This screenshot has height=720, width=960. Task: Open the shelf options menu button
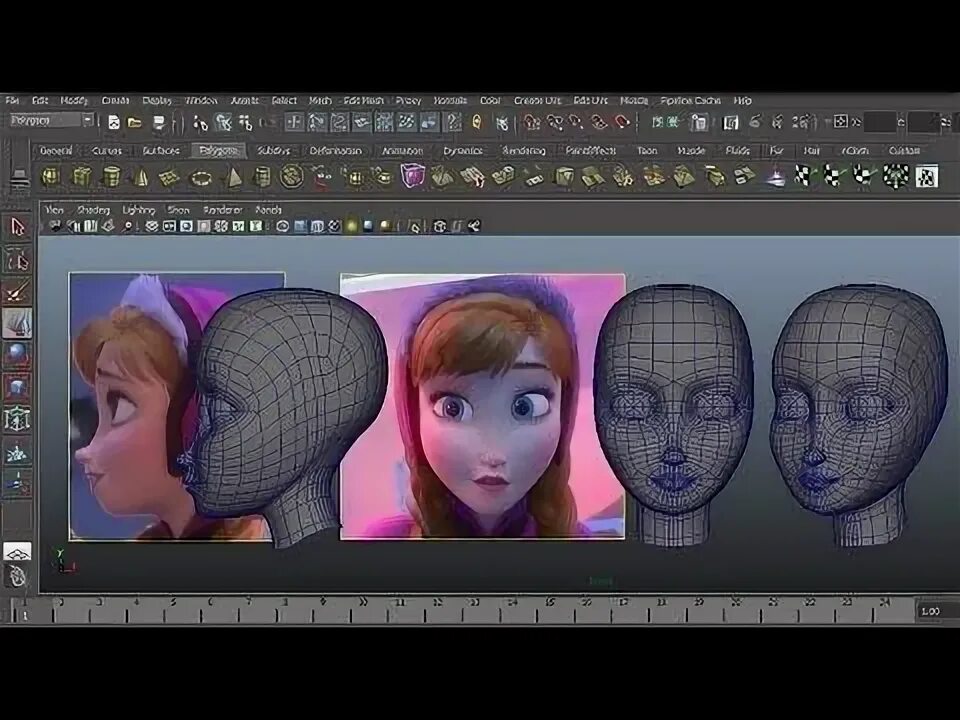(x=19, y=178)
